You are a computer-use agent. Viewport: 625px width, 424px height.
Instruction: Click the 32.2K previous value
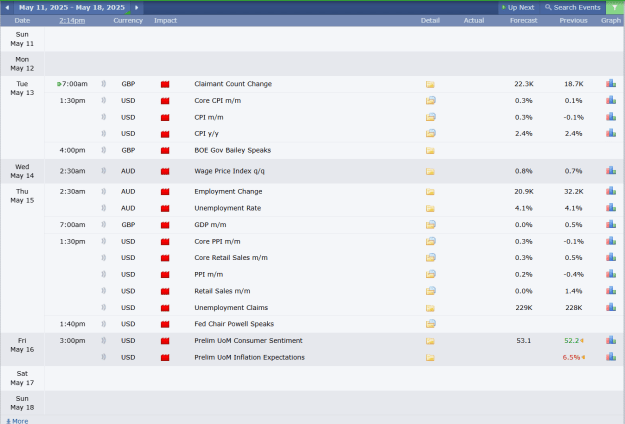574,191
